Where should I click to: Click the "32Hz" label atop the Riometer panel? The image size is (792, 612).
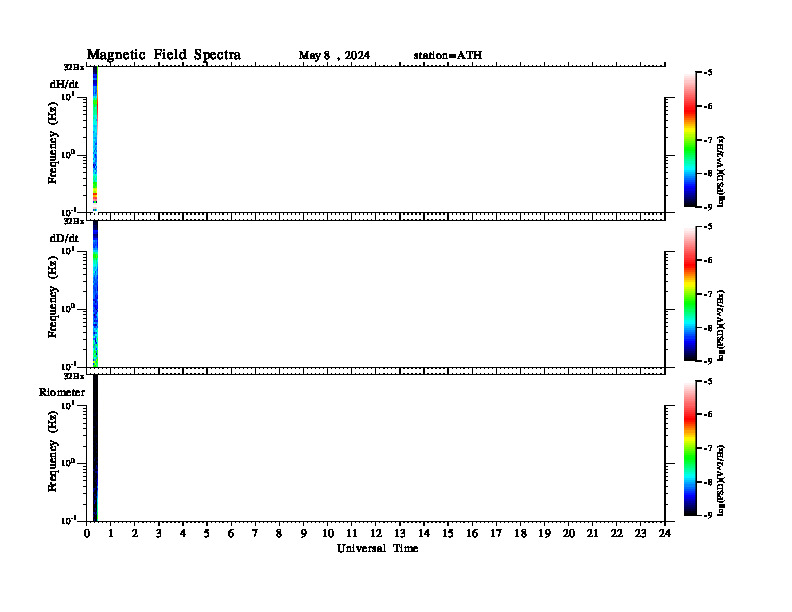pos(74,376)
